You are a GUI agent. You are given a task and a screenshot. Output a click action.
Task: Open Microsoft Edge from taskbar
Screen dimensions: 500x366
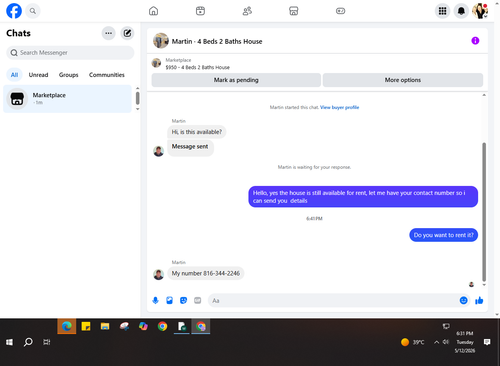pos(67,326)
